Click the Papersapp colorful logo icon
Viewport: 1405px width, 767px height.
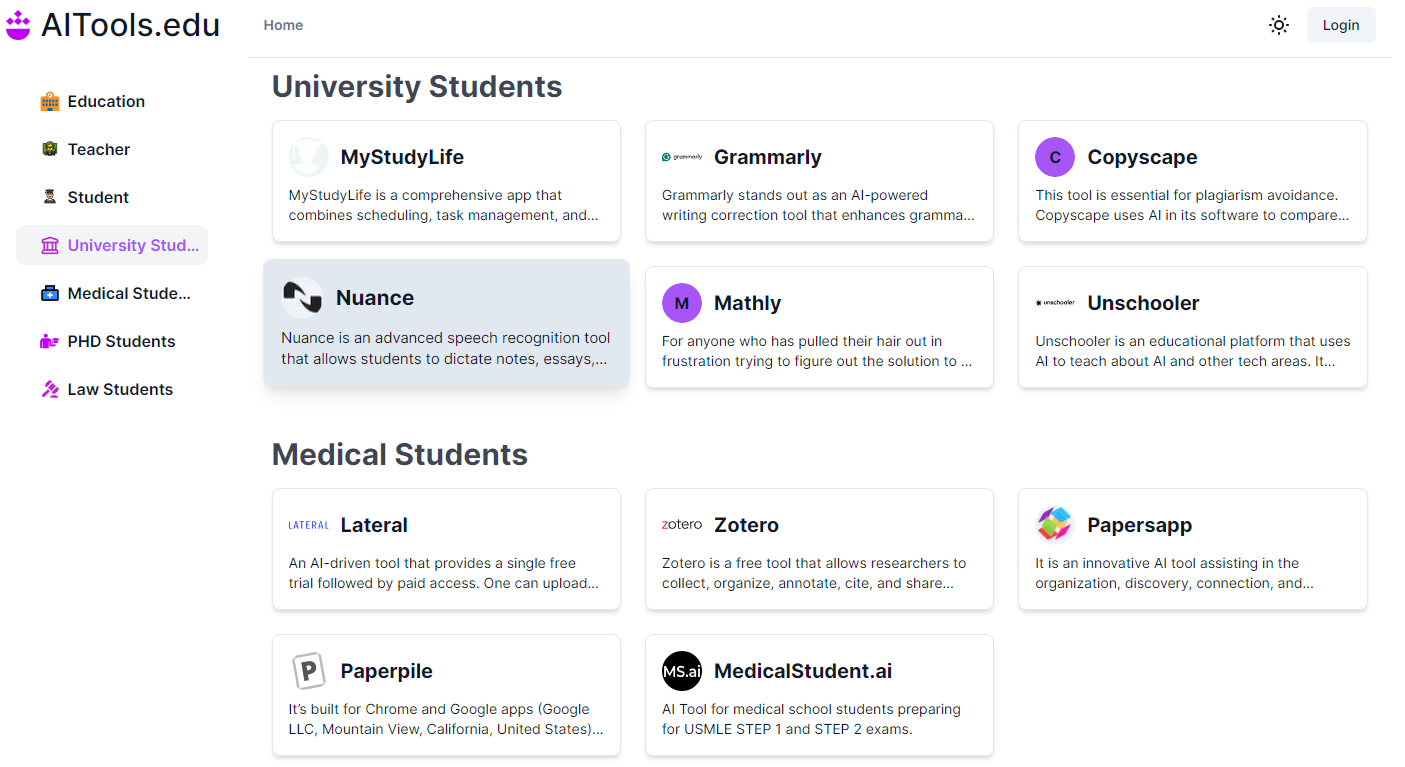1055,525
